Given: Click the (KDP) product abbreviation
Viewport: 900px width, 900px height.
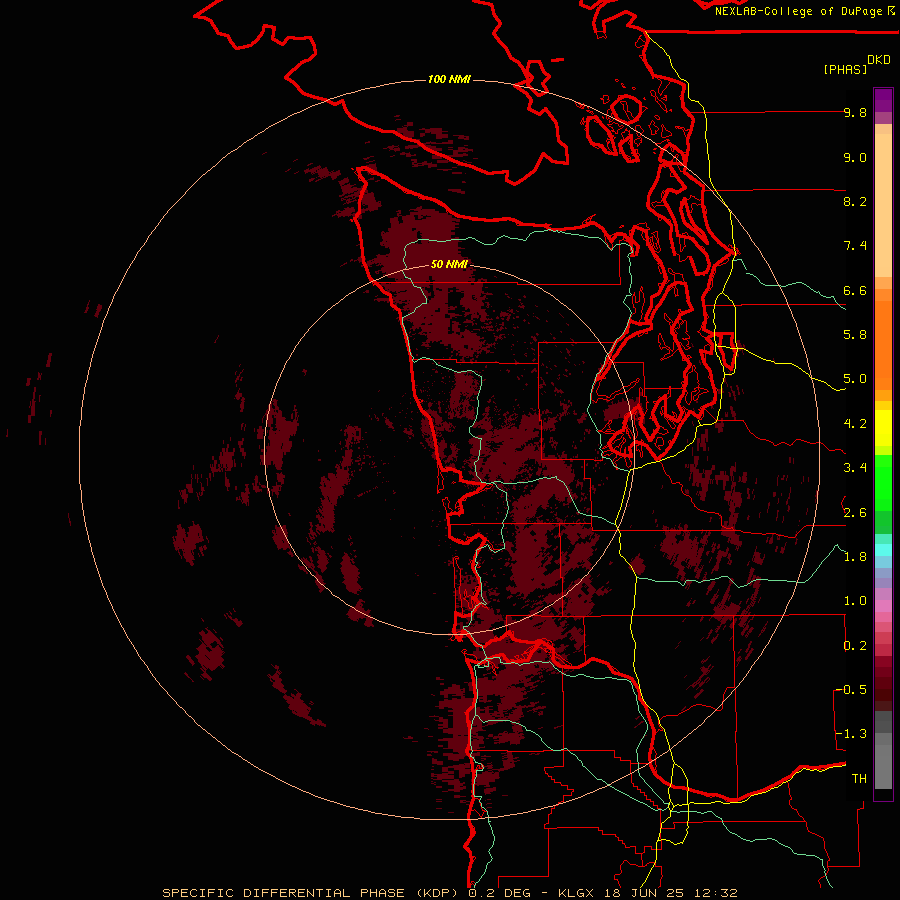Looking at the screenshot, I should pos(438,893).
